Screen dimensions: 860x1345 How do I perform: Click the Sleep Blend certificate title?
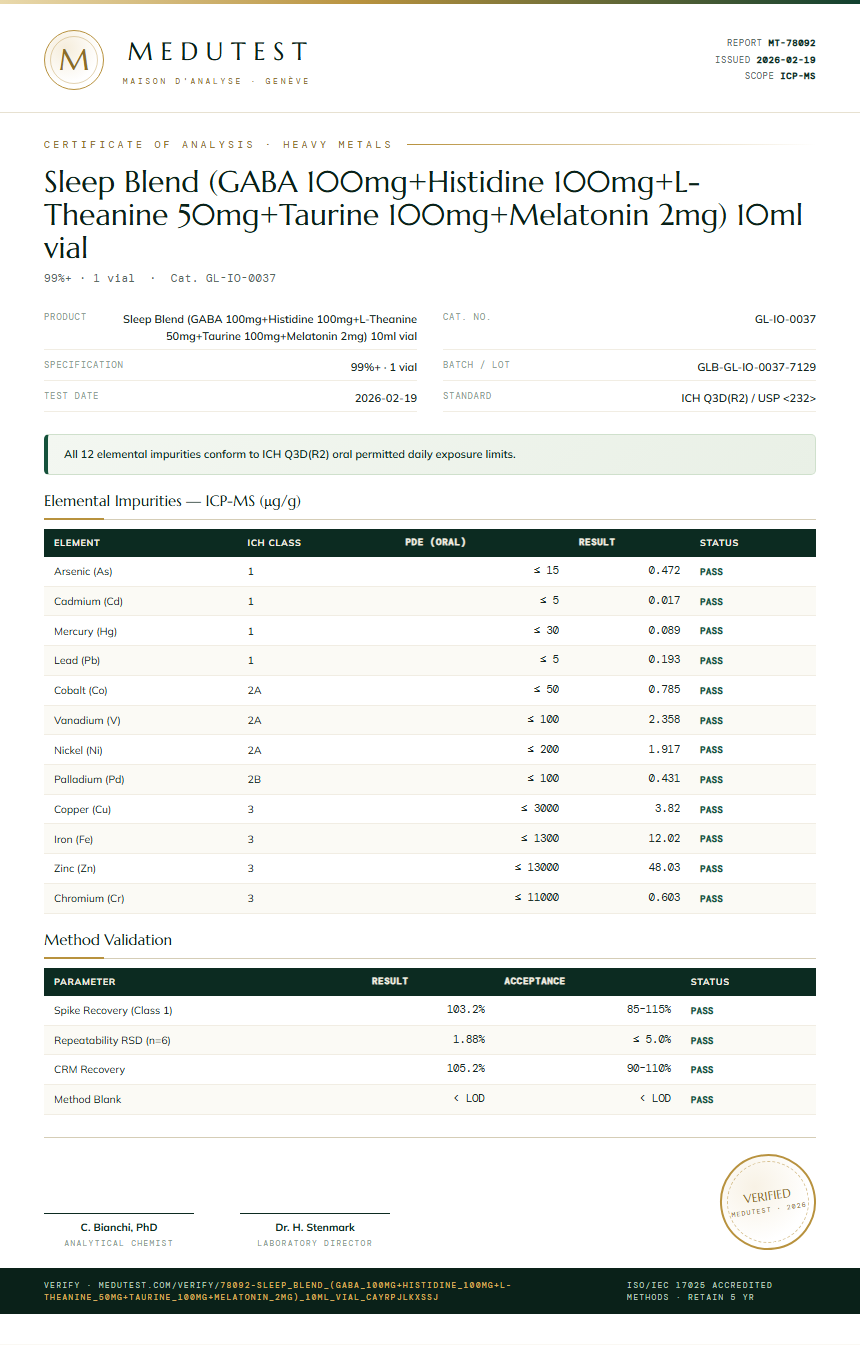click(424, 215)
